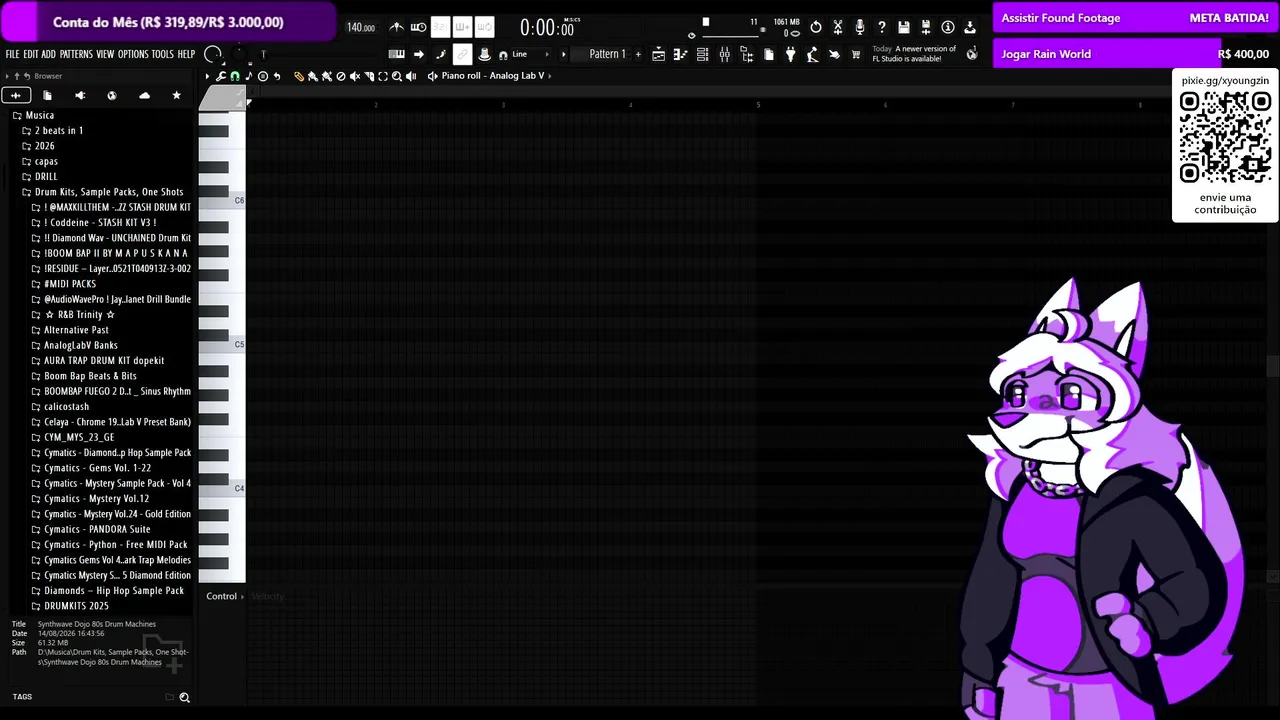Screen dimensions: 1280x720
Task: Toggle blend recording button
Action: coord(485,27)
